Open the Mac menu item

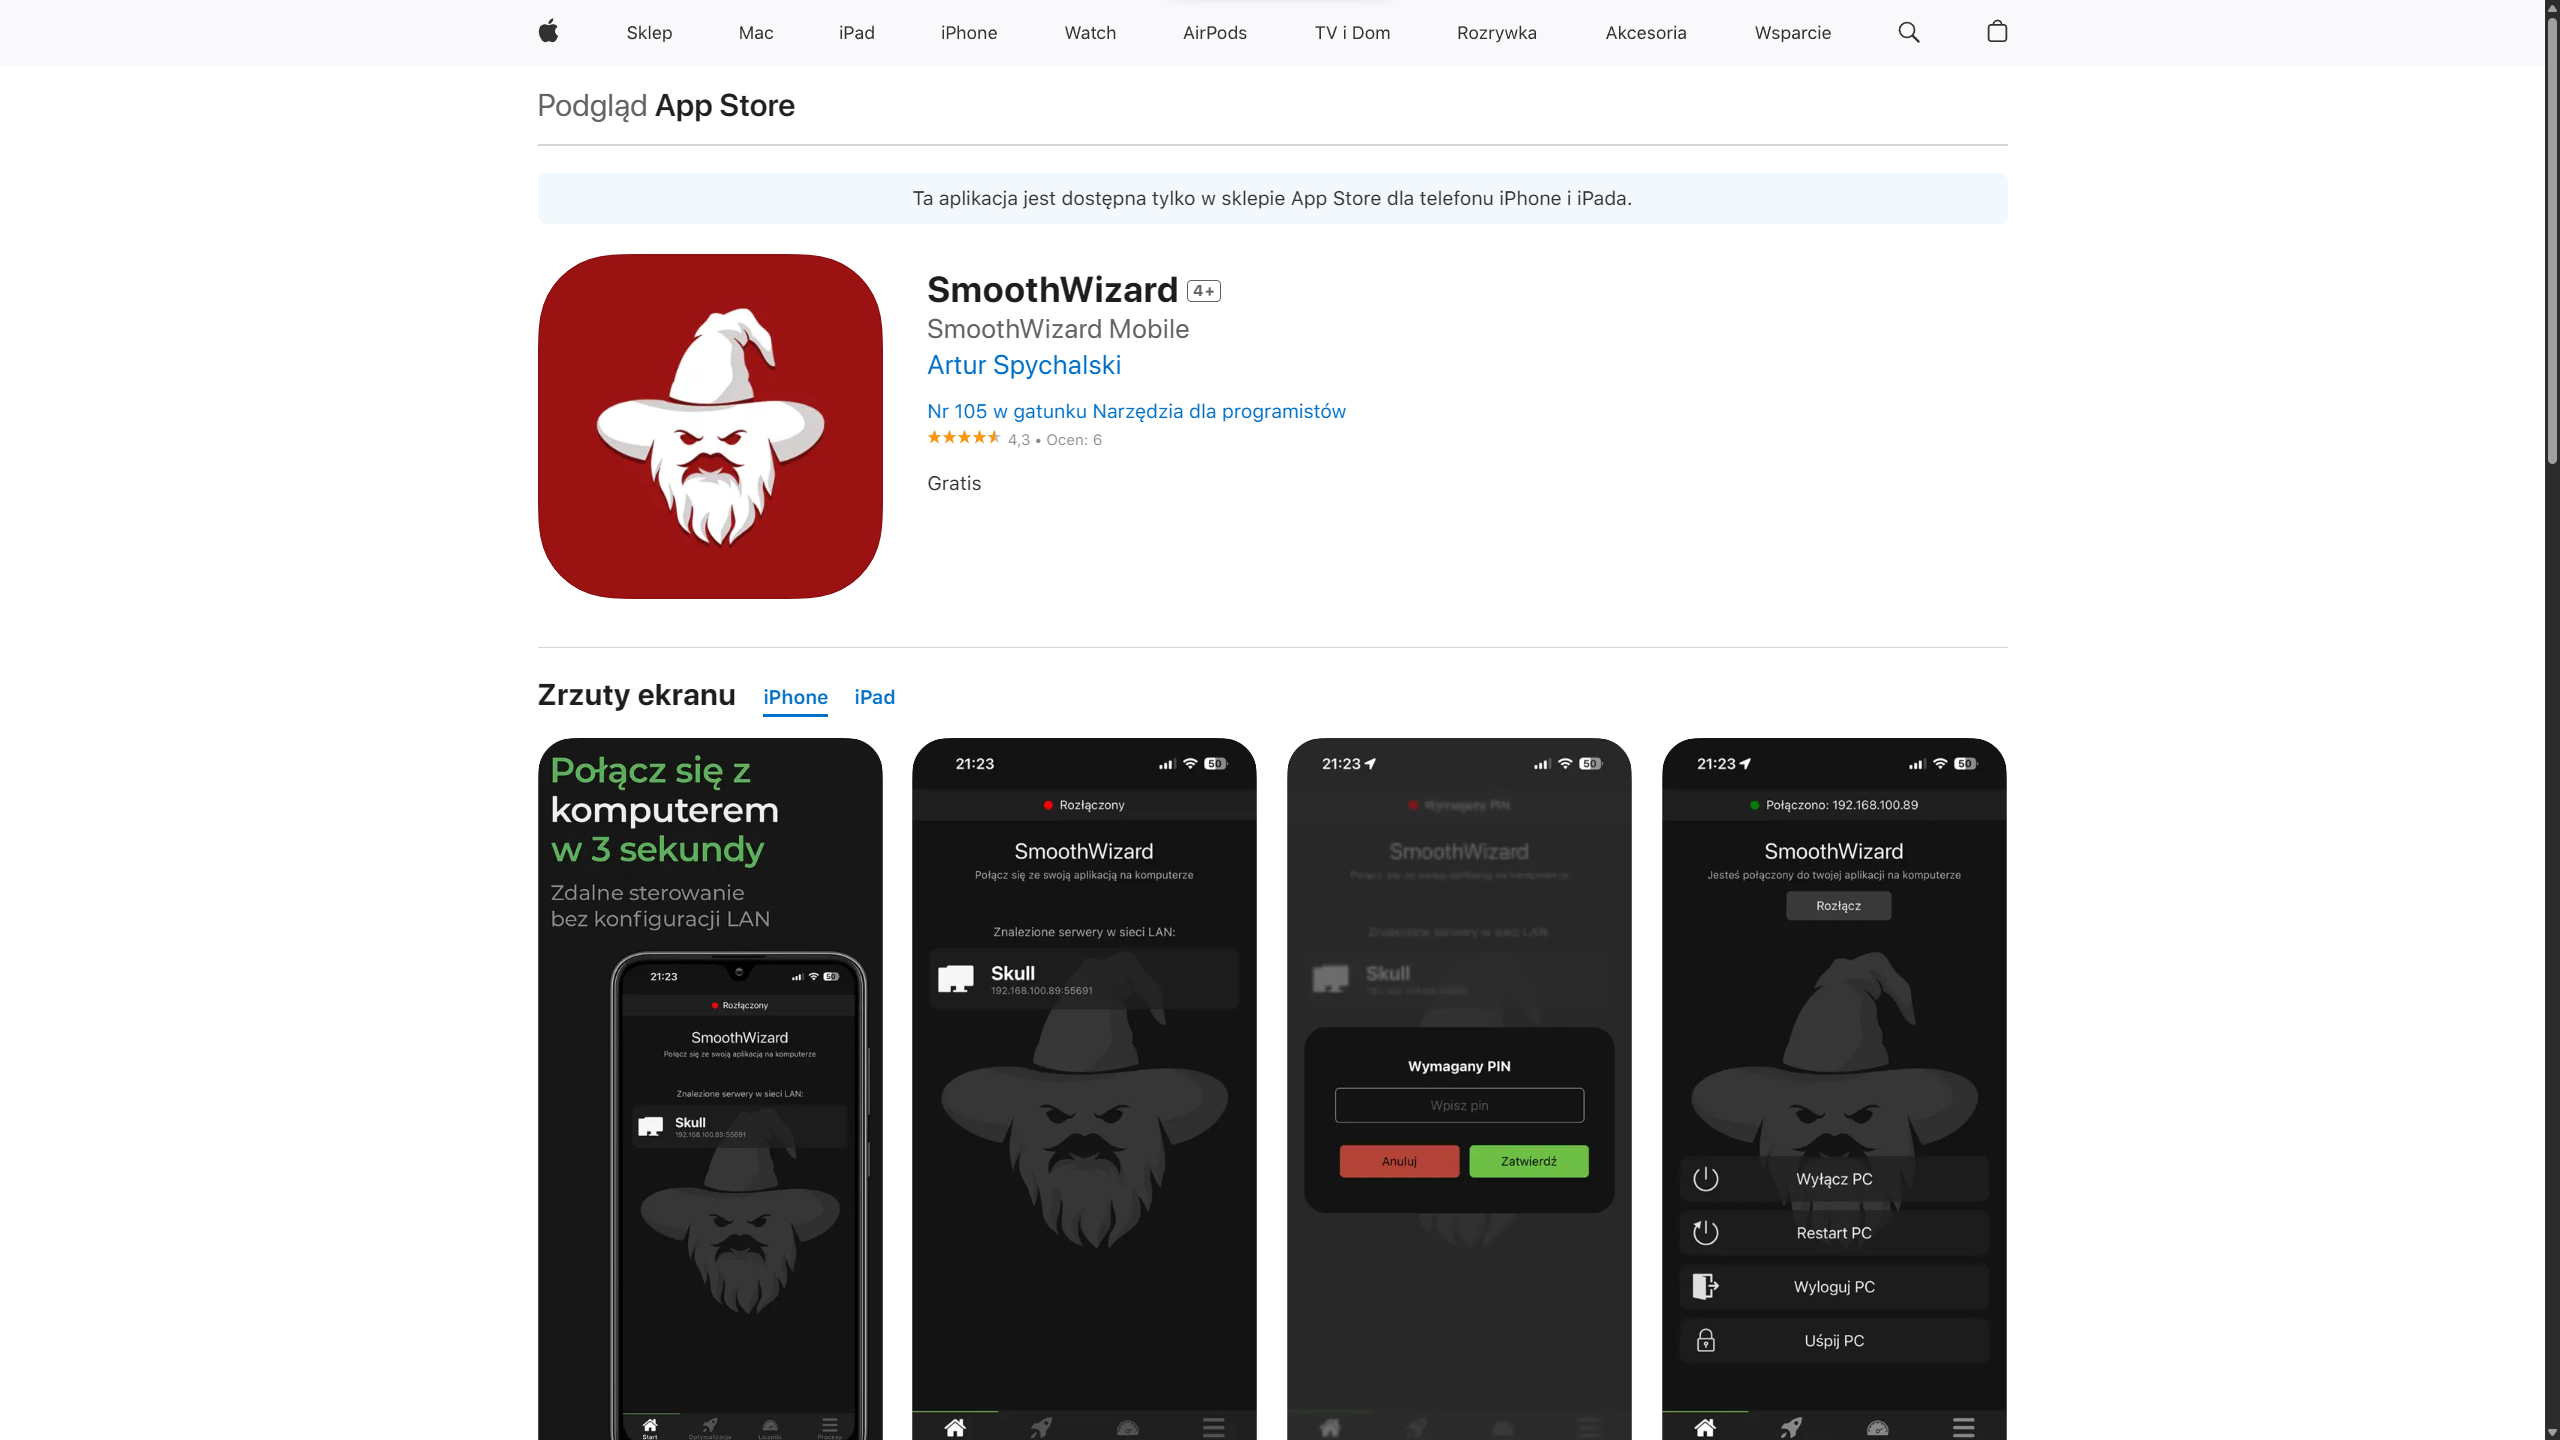755,32
